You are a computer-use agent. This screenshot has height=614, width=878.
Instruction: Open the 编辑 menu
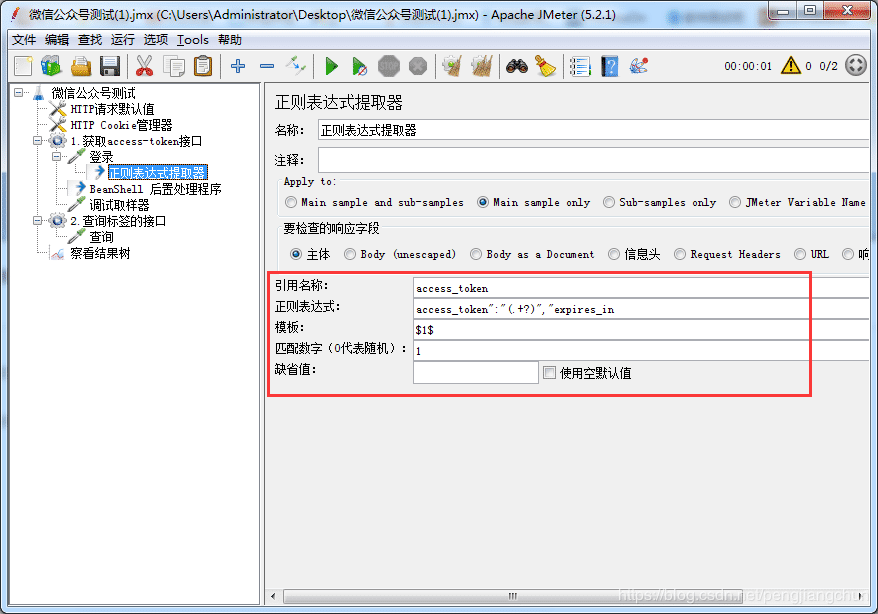tap(57, 40)
